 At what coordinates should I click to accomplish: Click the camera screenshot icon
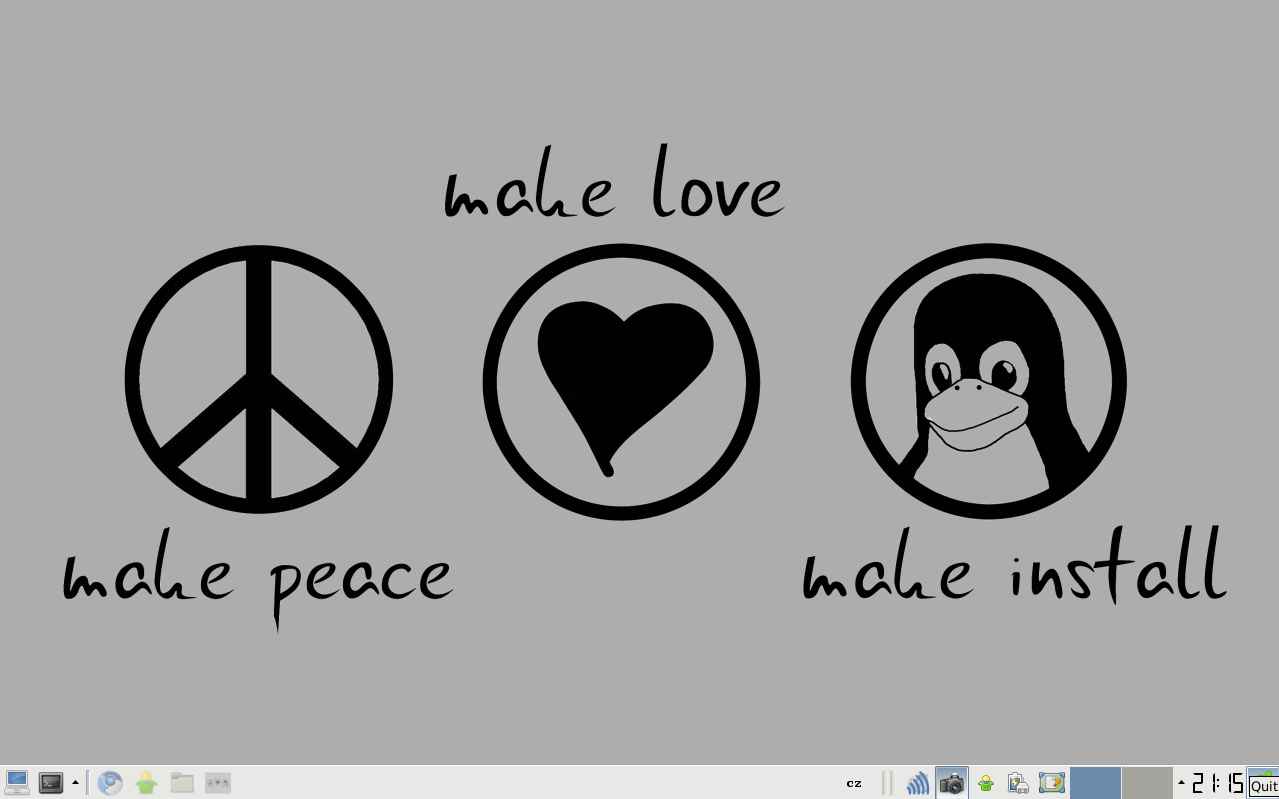point(952,783)
